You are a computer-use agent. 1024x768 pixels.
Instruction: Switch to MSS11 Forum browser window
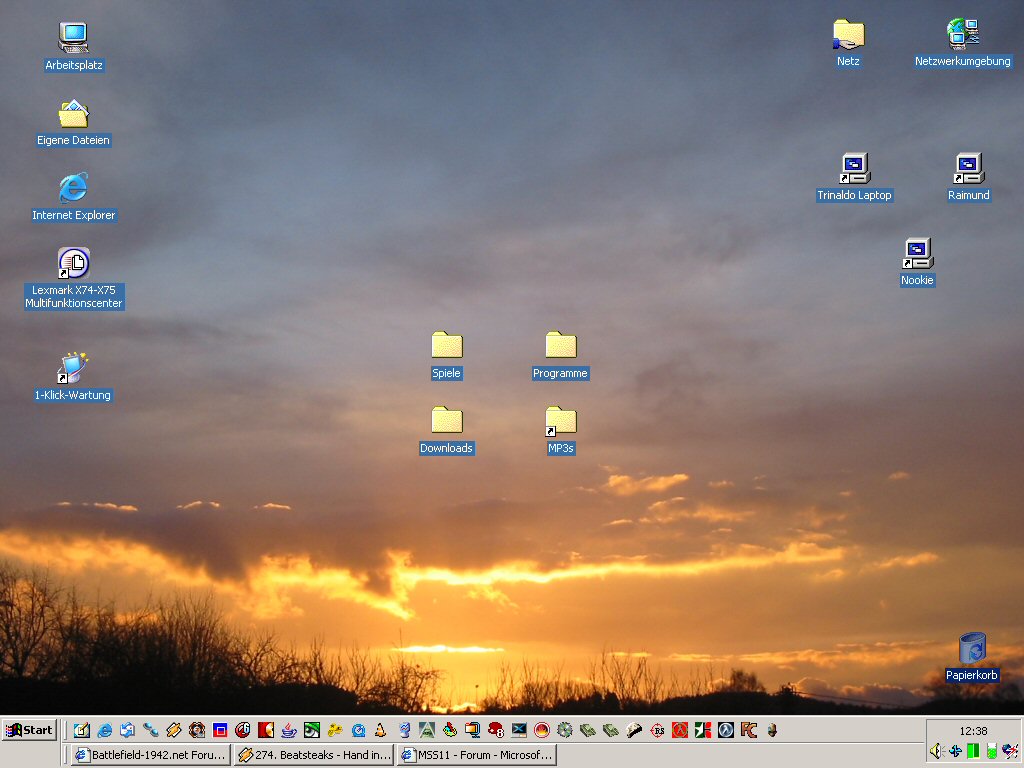click(476, 755)
